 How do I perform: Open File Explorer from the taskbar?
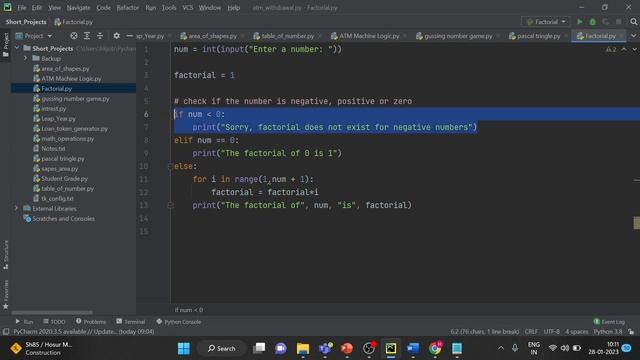[303, 348]
